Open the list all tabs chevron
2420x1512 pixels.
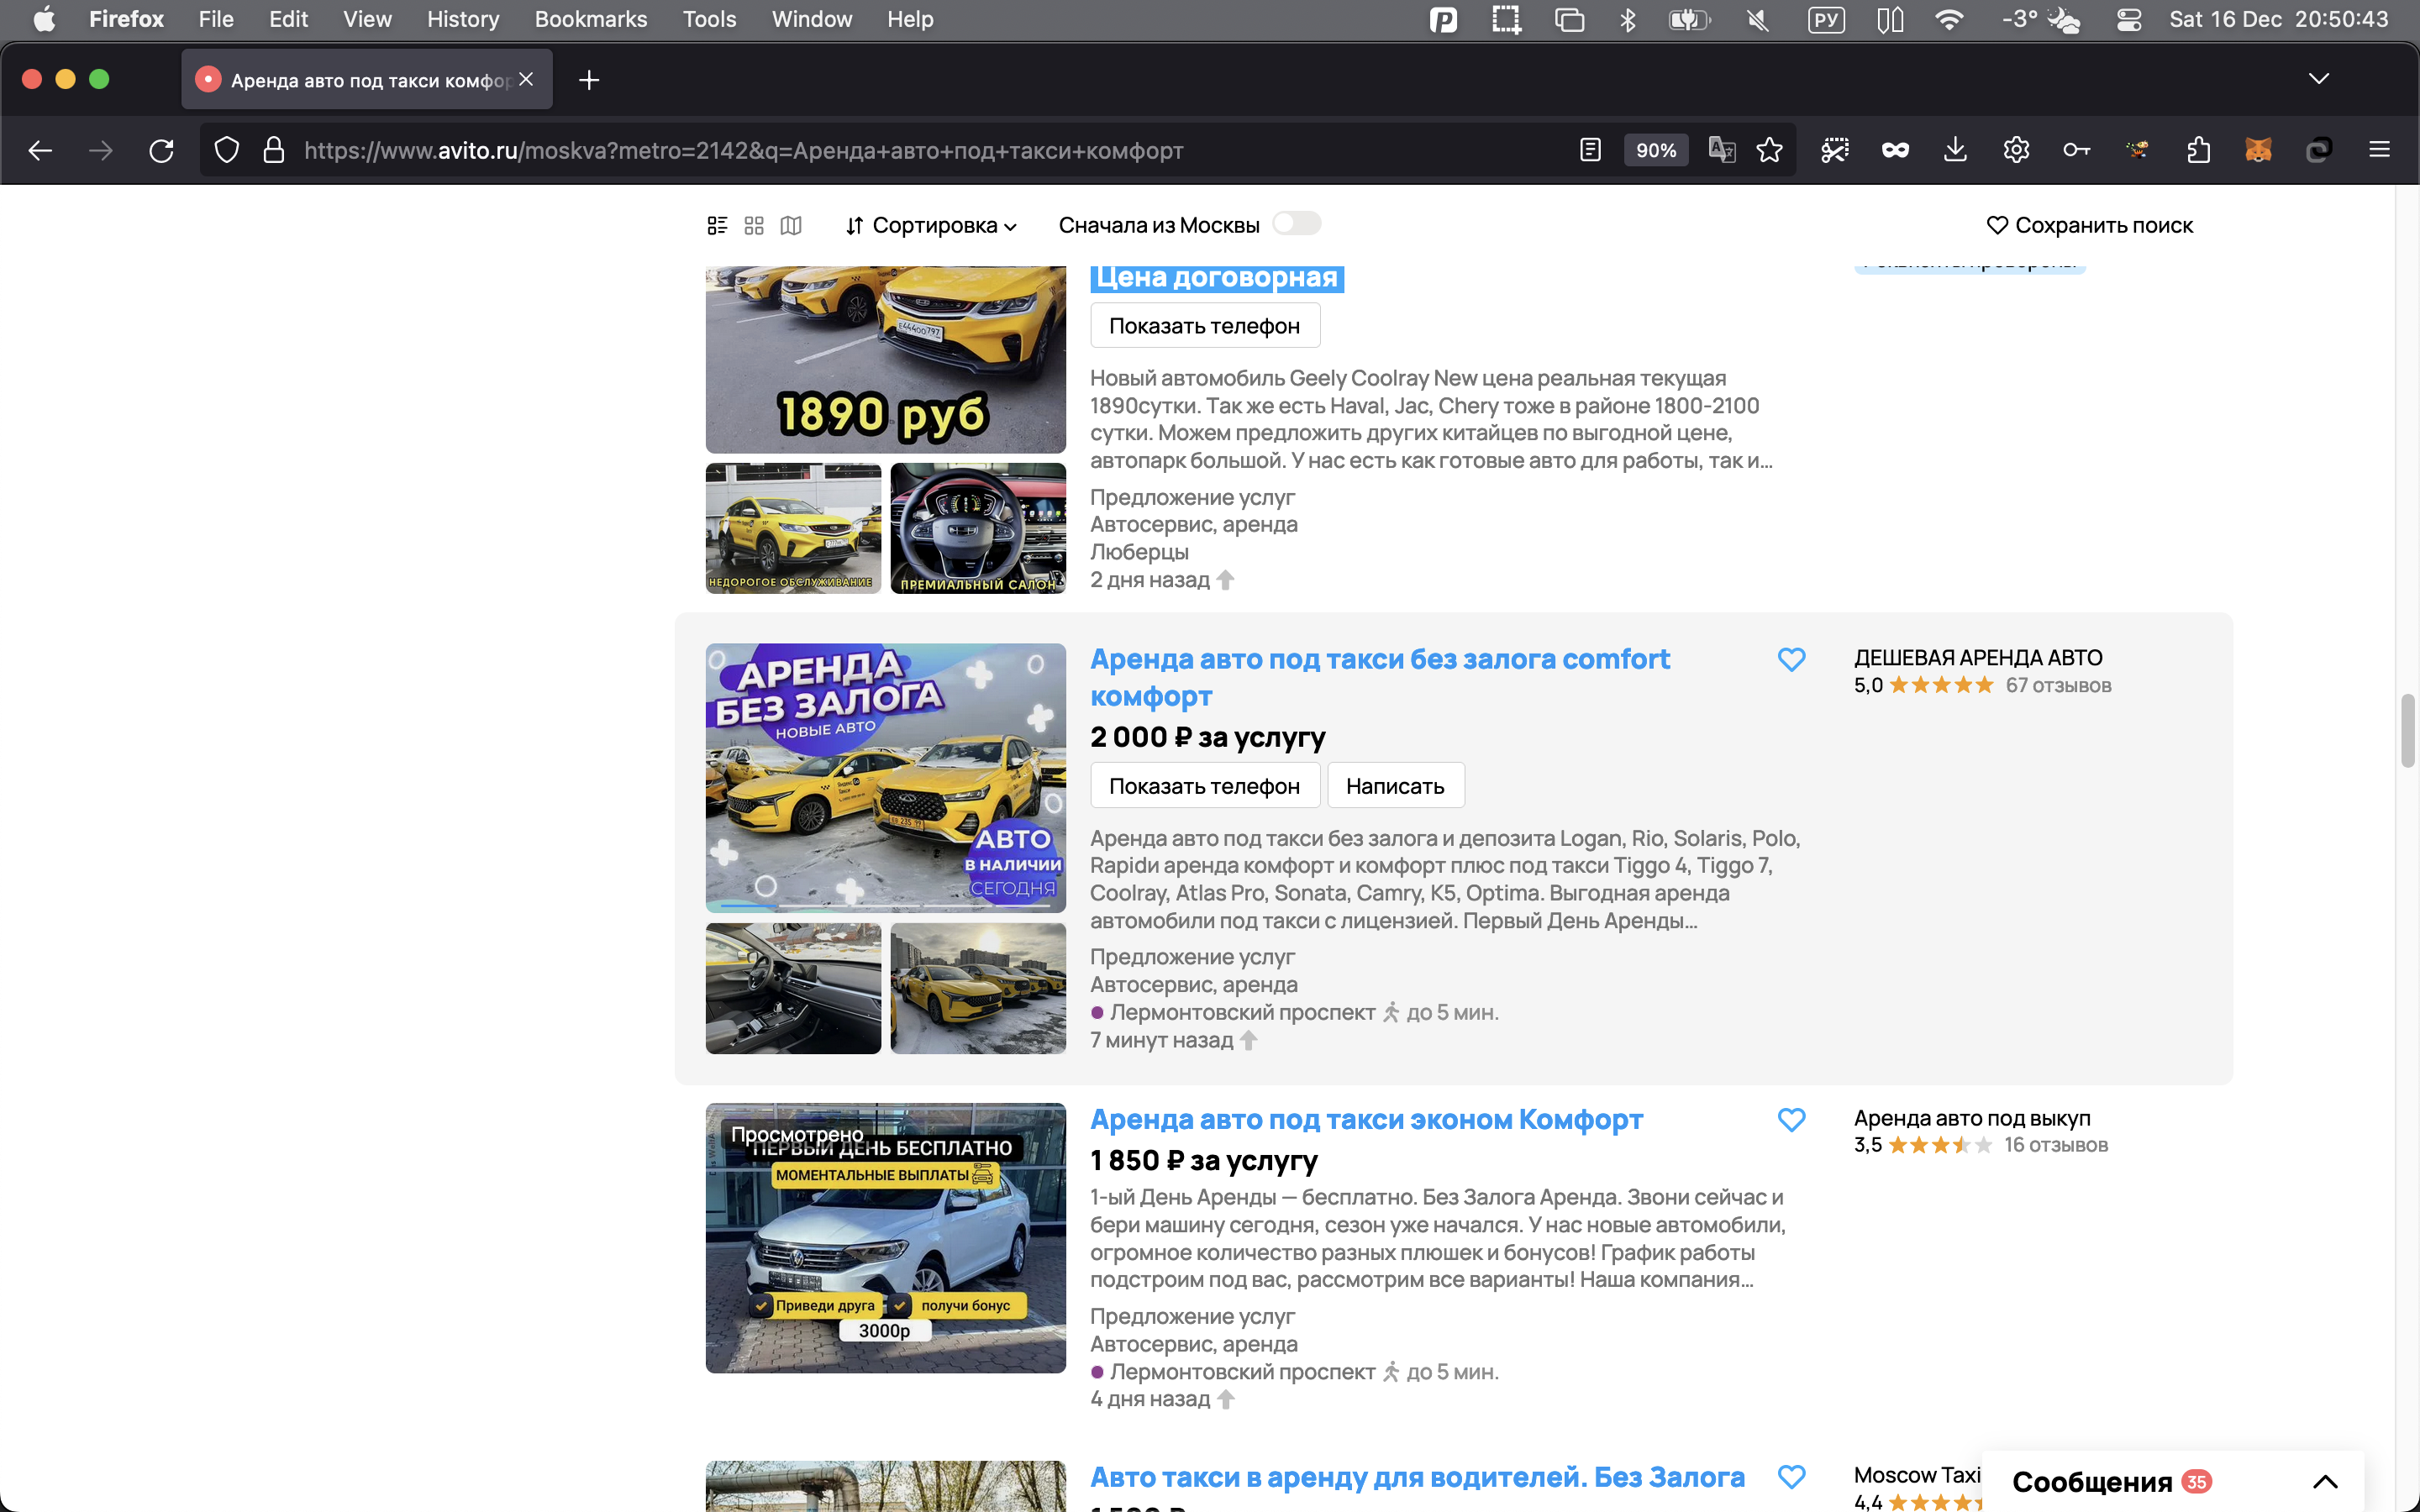tap(2319, 79)
